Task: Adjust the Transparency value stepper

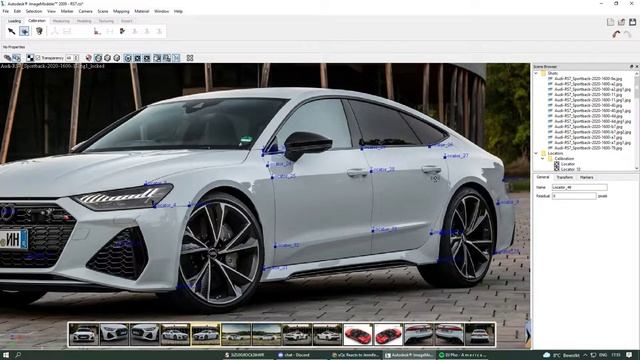Action: pyautogui.click(x=76, y=58)
